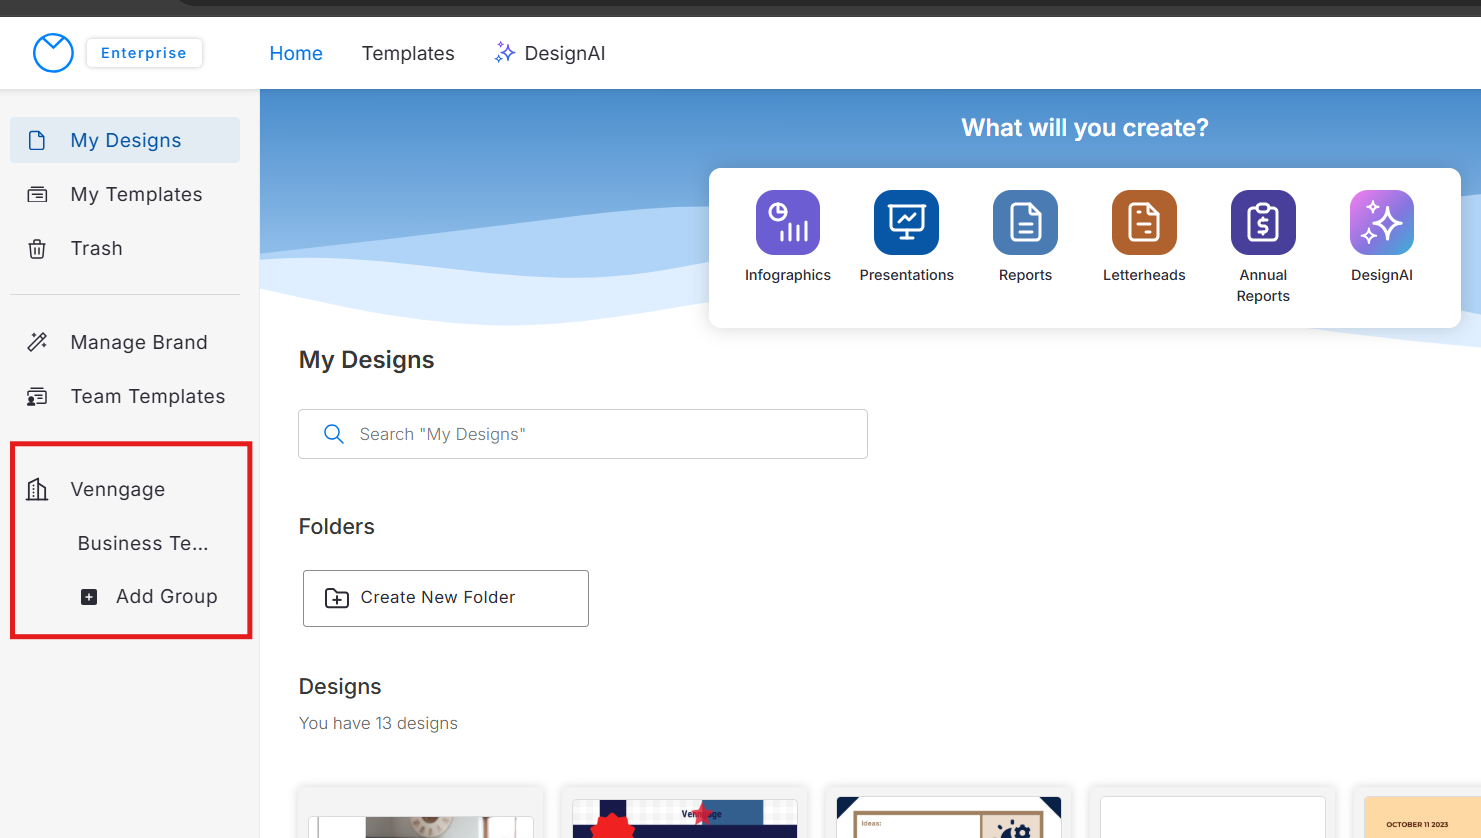Image resolution: width=1481 pixels, height=838 pixels.
Task: Open the DesignAI sparkle icon
Action: 1381,222
